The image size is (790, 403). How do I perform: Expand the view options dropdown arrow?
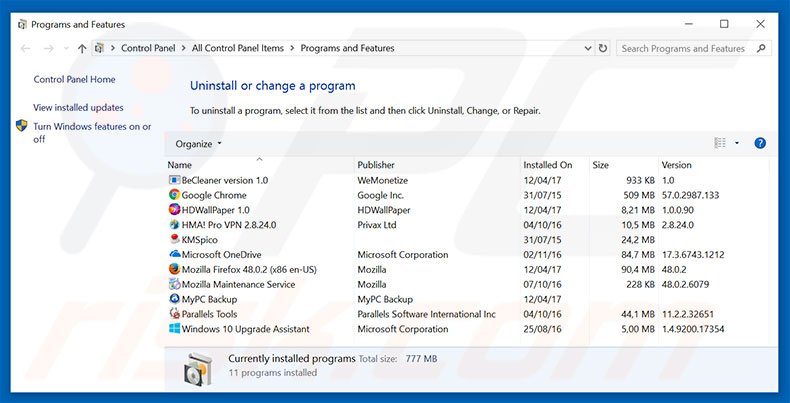tap(737, 143)
